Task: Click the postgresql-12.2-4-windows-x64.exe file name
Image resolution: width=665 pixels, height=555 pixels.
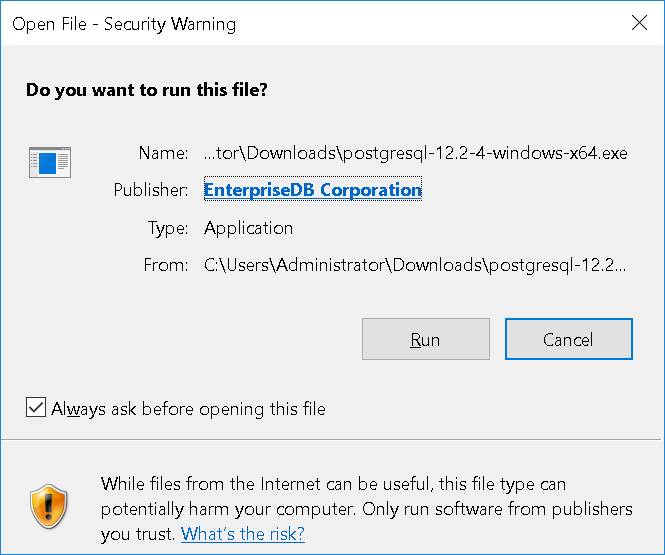Action: click(415, 153)
